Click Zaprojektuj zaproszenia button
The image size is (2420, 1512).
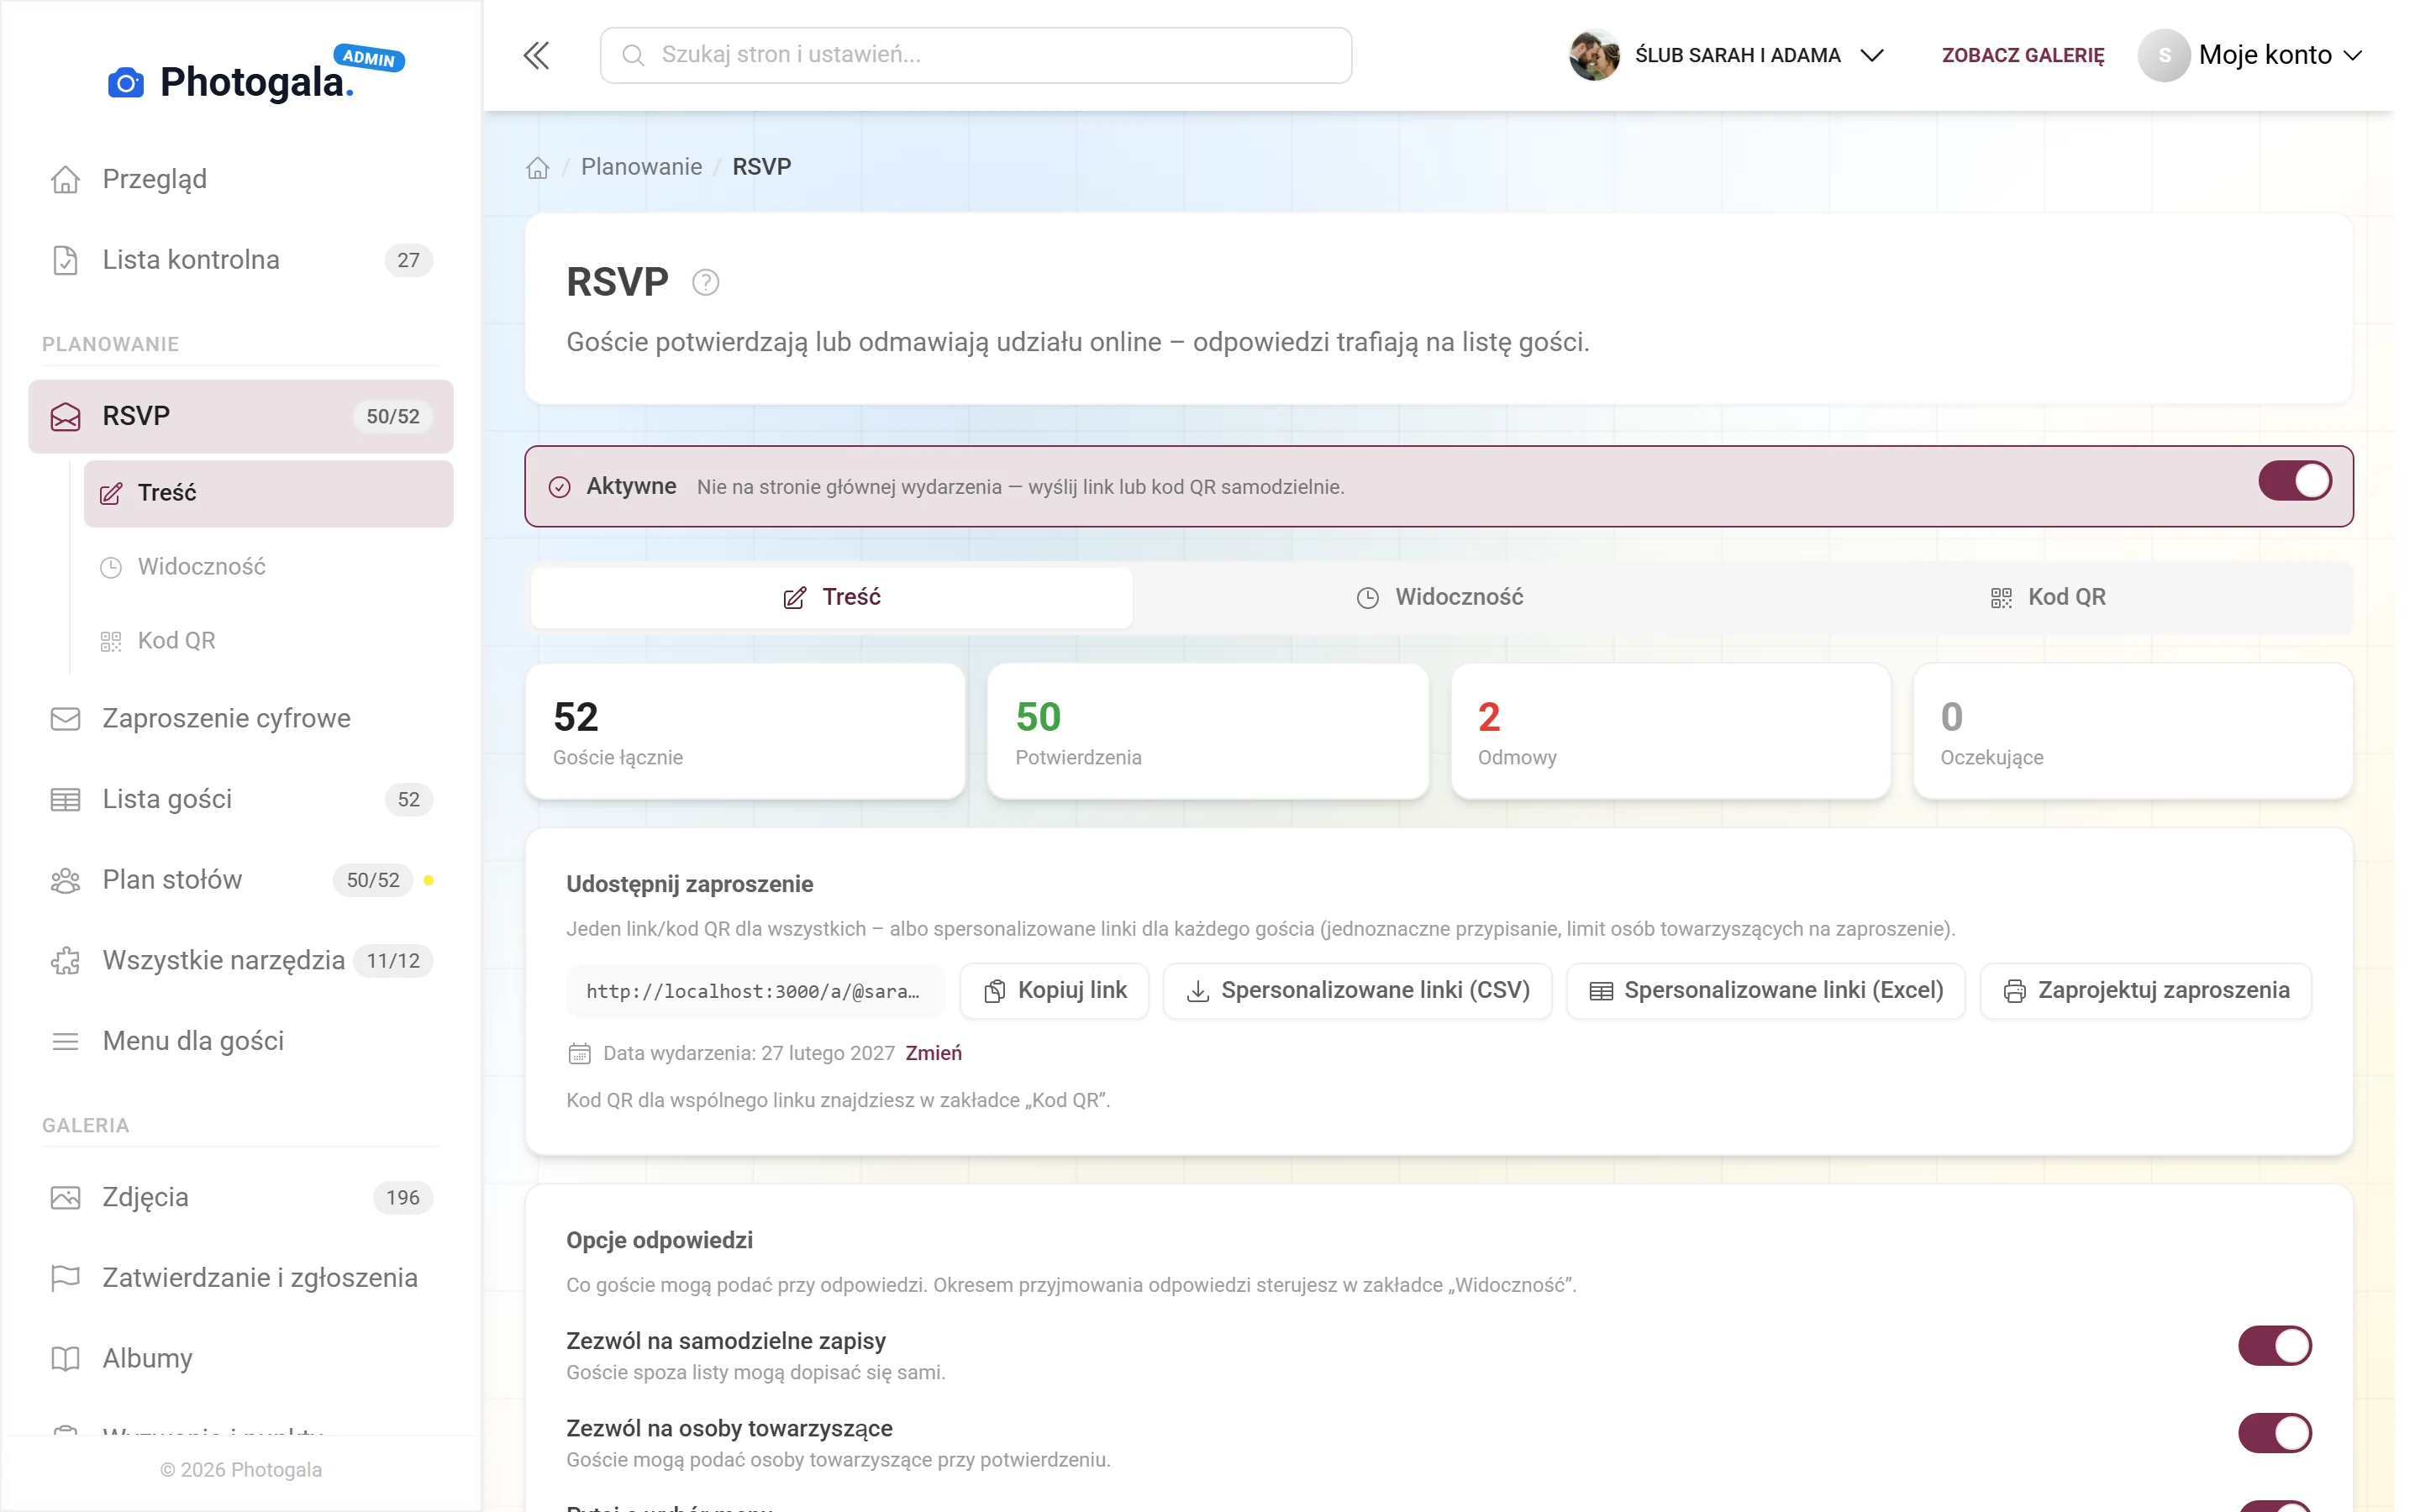click(x=2145, y=991)
